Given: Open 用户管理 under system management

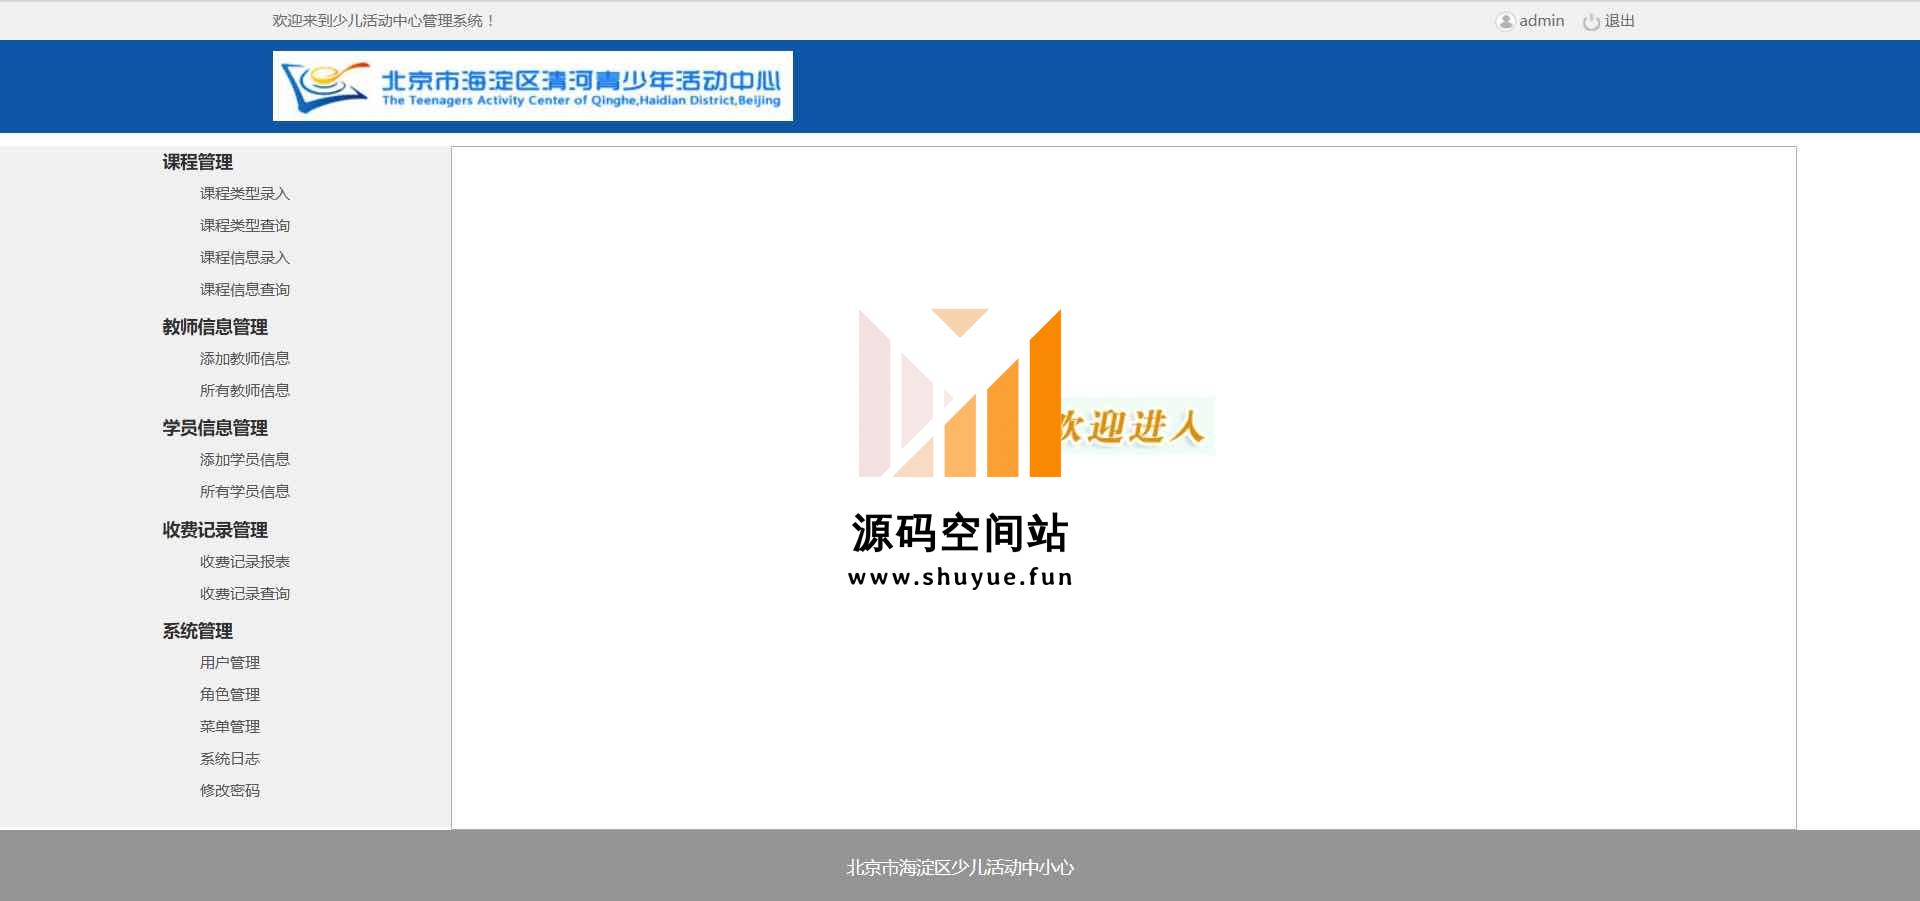Looking at the screenshot, I should click(230, 663).
